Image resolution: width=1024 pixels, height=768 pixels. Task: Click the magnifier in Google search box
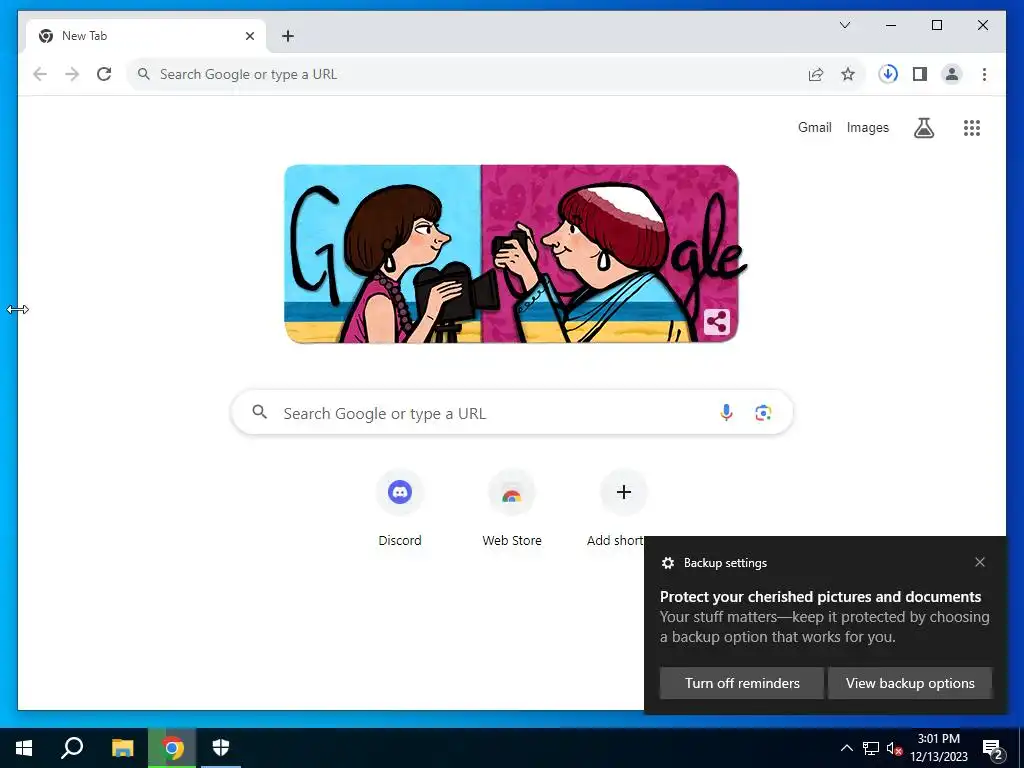[x=260, y=412]
